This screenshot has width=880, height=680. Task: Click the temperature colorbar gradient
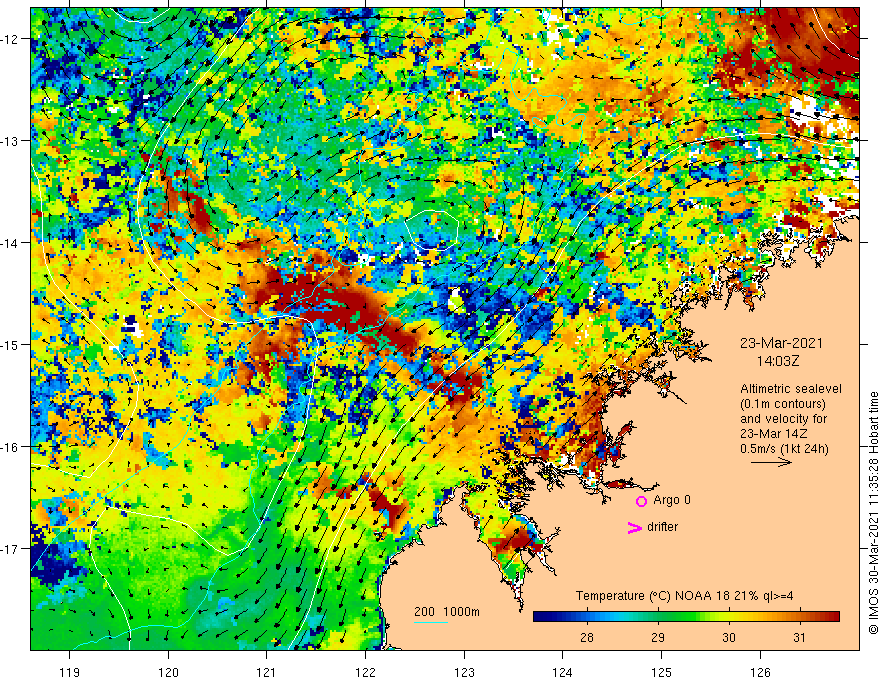pos(686,617)
